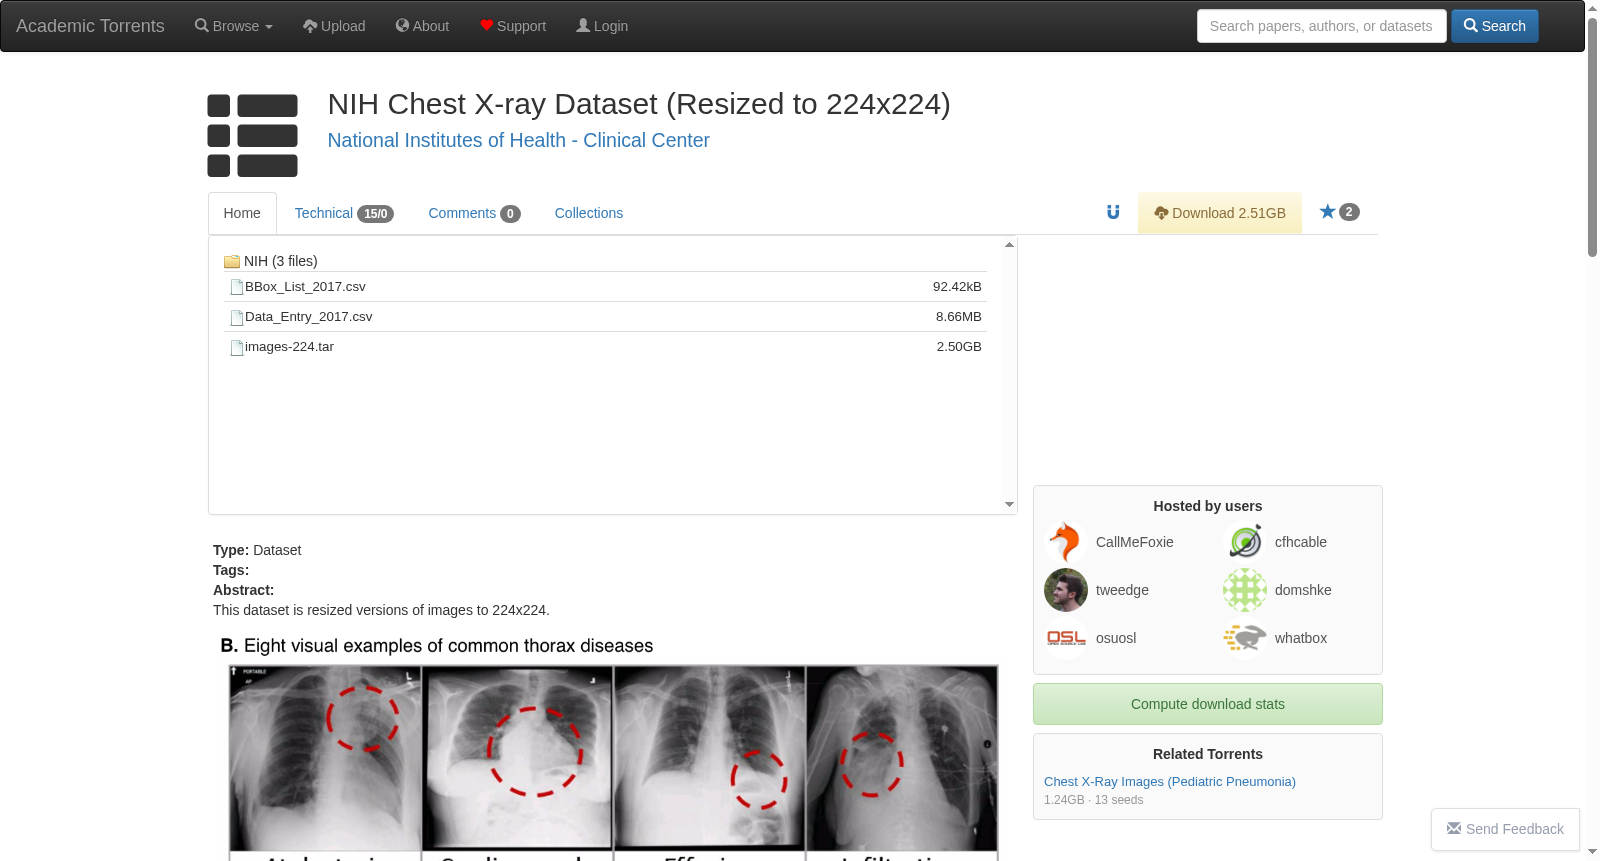The image size is (1600, 861).
Task: Click the 92.42kB file size
Action: 957,287
